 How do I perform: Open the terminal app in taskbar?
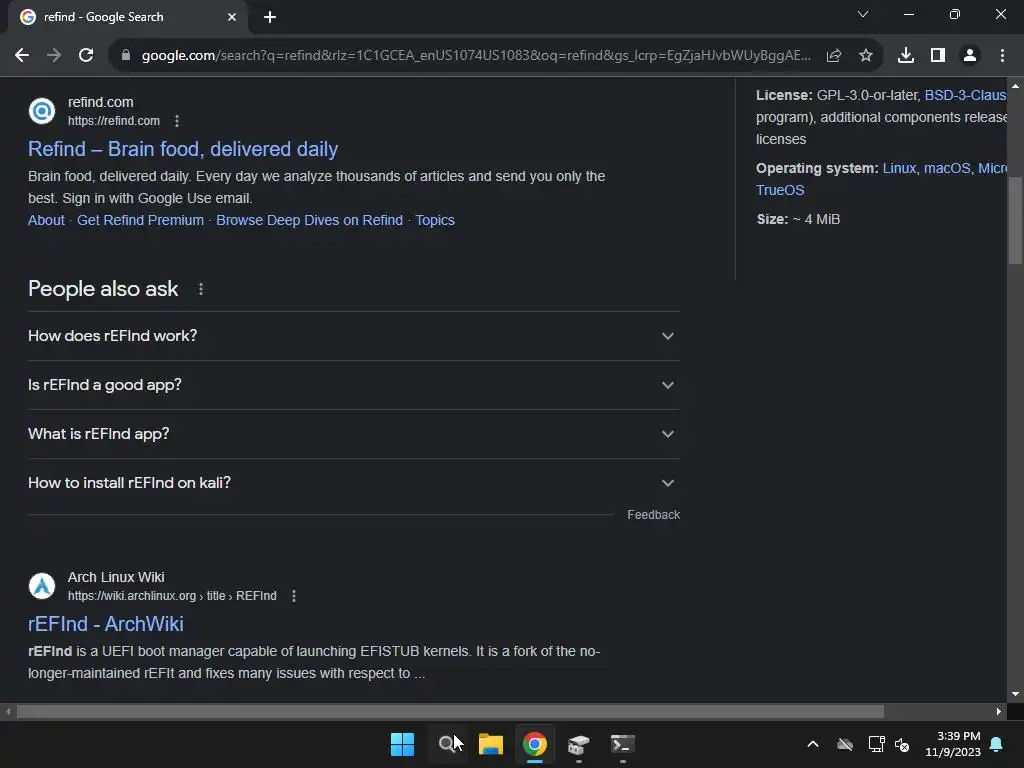click(622, 744)
